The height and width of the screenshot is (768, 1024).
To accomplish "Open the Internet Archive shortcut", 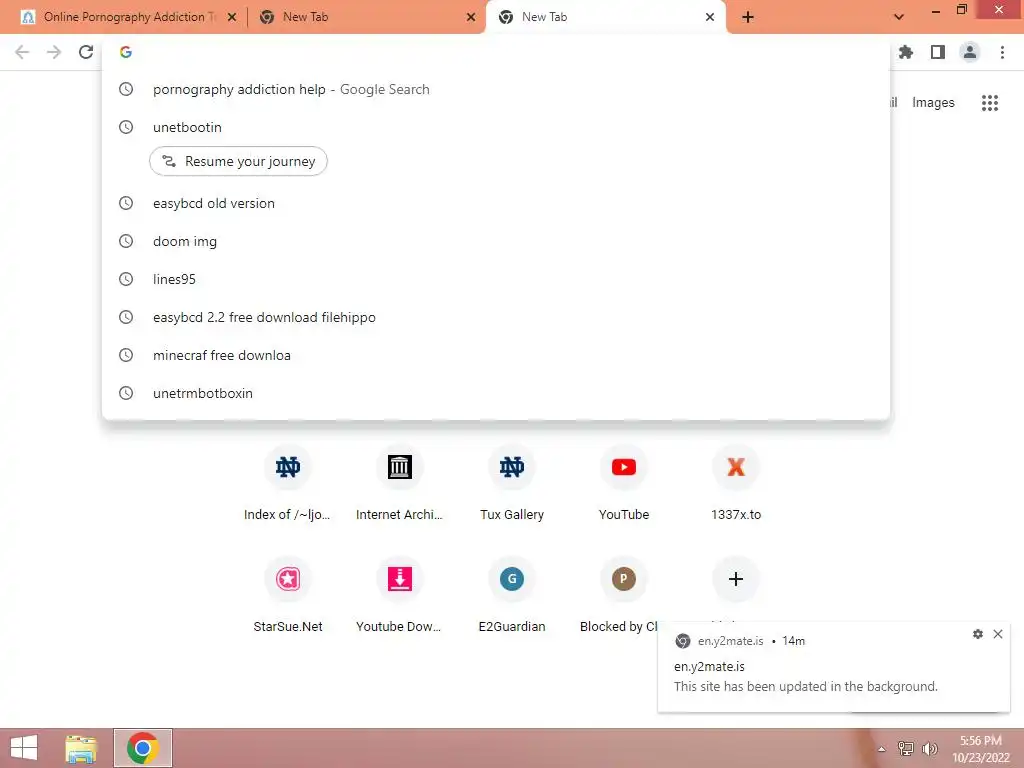I will point(400,483).
